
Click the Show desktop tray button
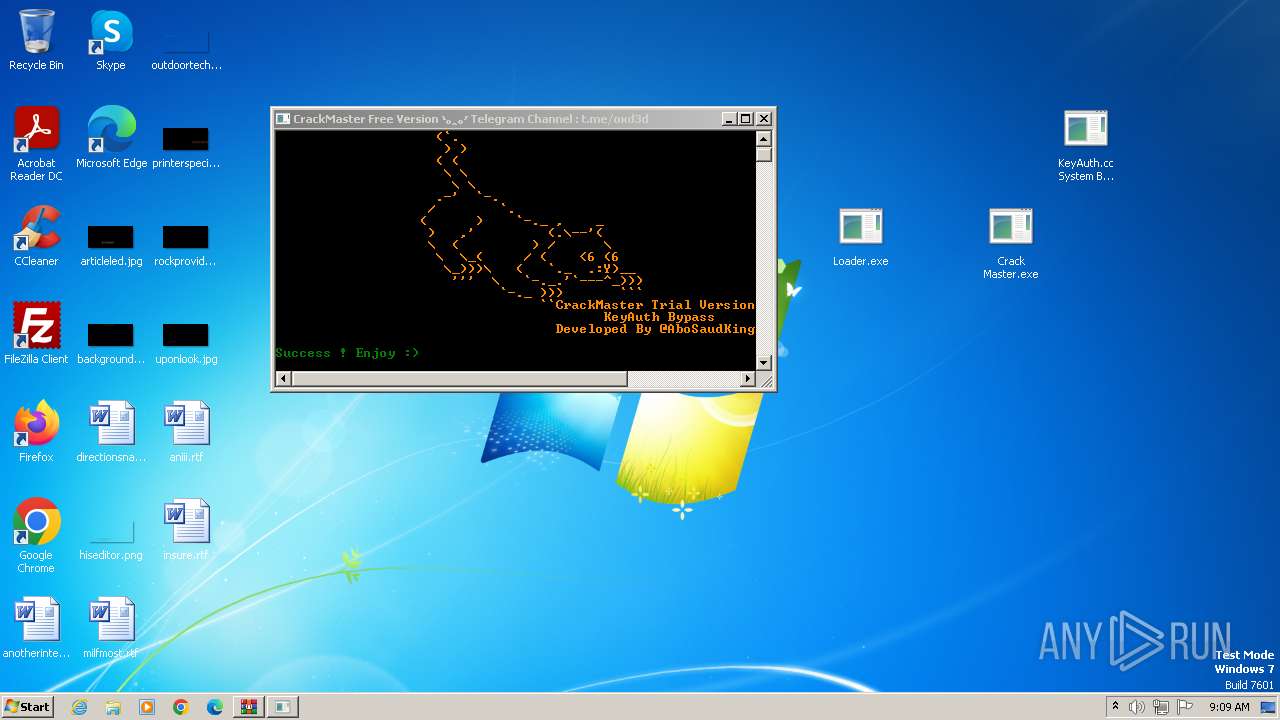[x=1269, y=707]
